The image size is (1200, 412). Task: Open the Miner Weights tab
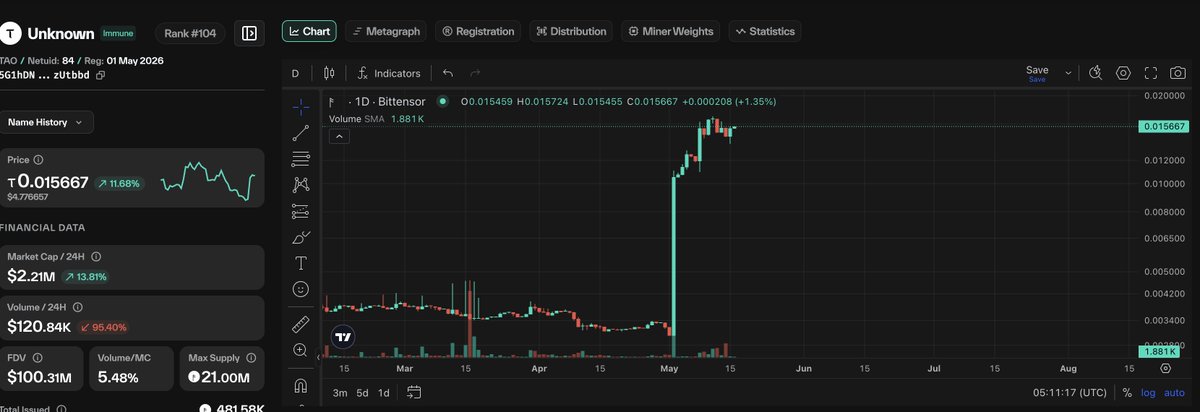pyautogui.click(x=671, y=31)
